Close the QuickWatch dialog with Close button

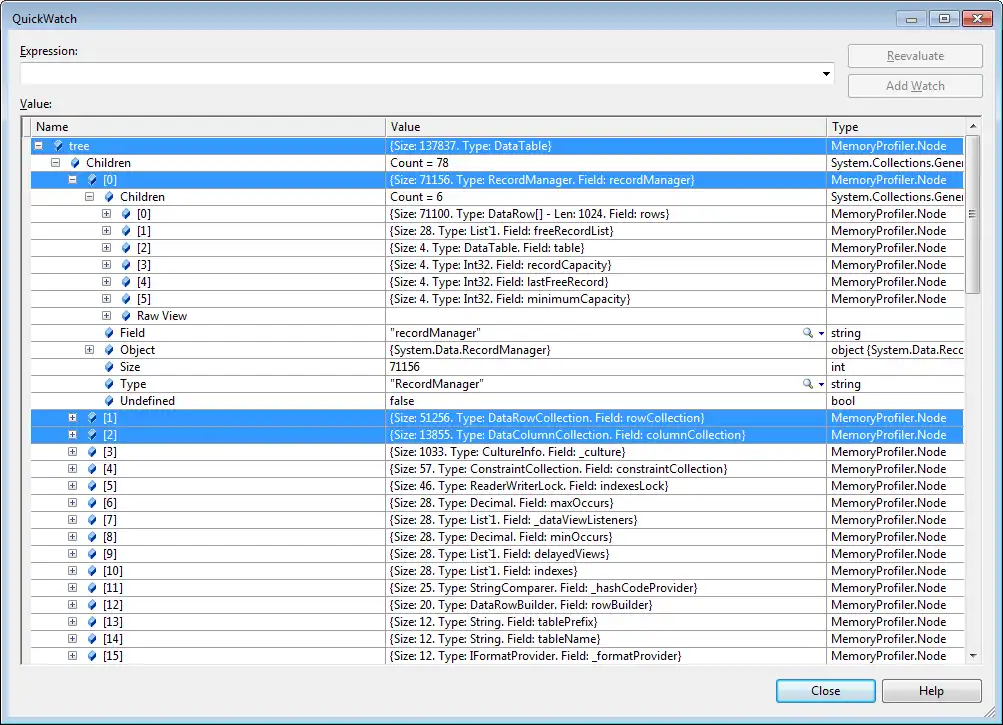(826, 690)
